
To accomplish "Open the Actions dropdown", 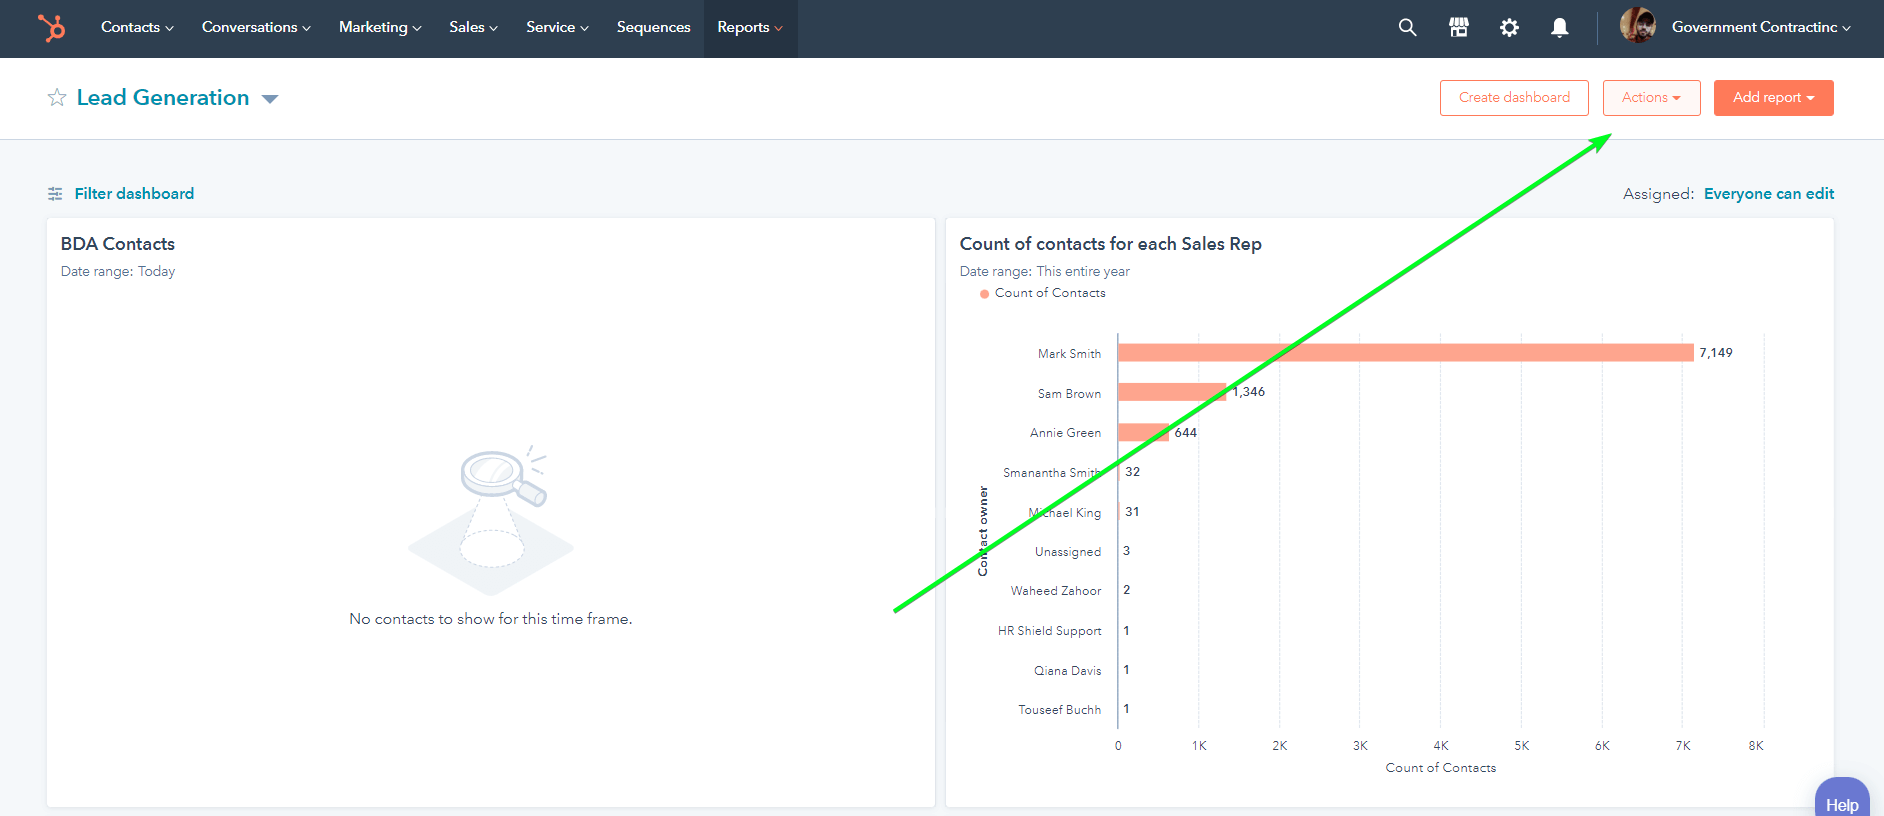I will pyautogui.click(x=1651, y=98).
